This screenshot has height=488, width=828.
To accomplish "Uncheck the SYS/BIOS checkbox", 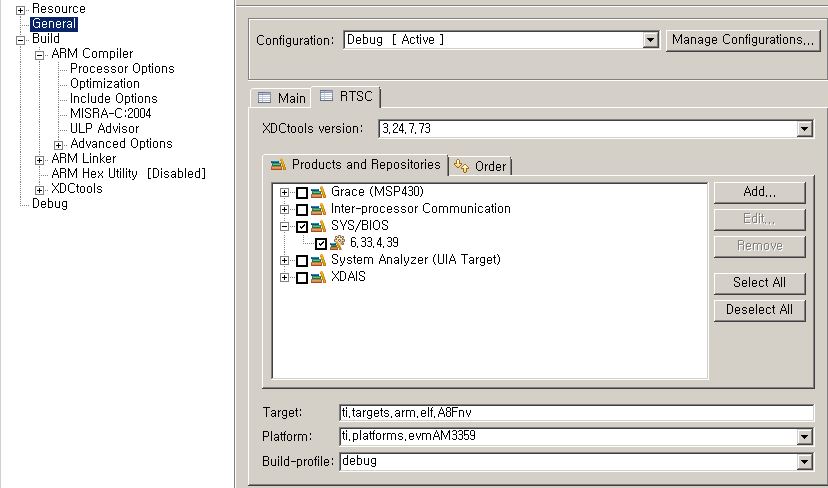I will pyautogui.click(x=302, y=226).
